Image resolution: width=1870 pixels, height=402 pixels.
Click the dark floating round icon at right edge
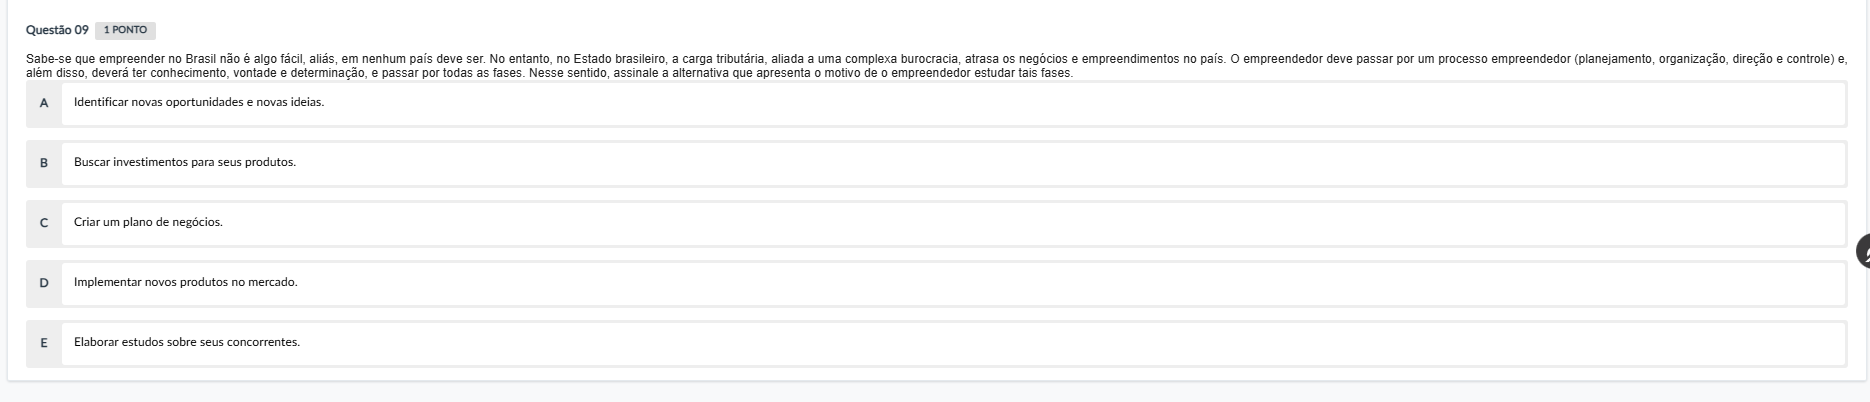coord(1862,251)
